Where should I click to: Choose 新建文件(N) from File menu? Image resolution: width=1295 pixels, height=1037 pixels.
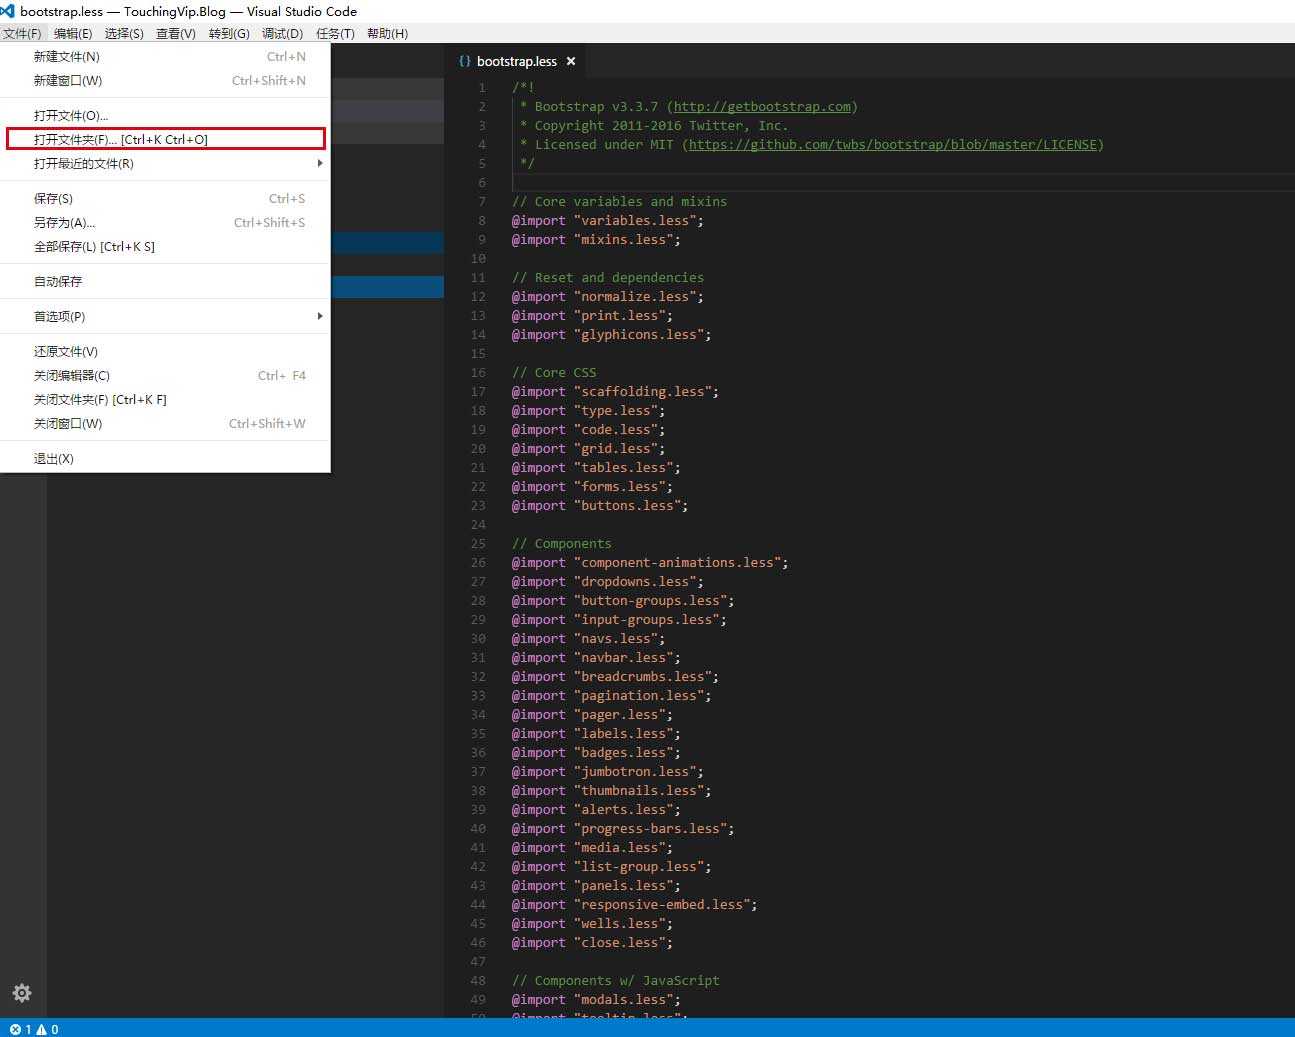165,57
